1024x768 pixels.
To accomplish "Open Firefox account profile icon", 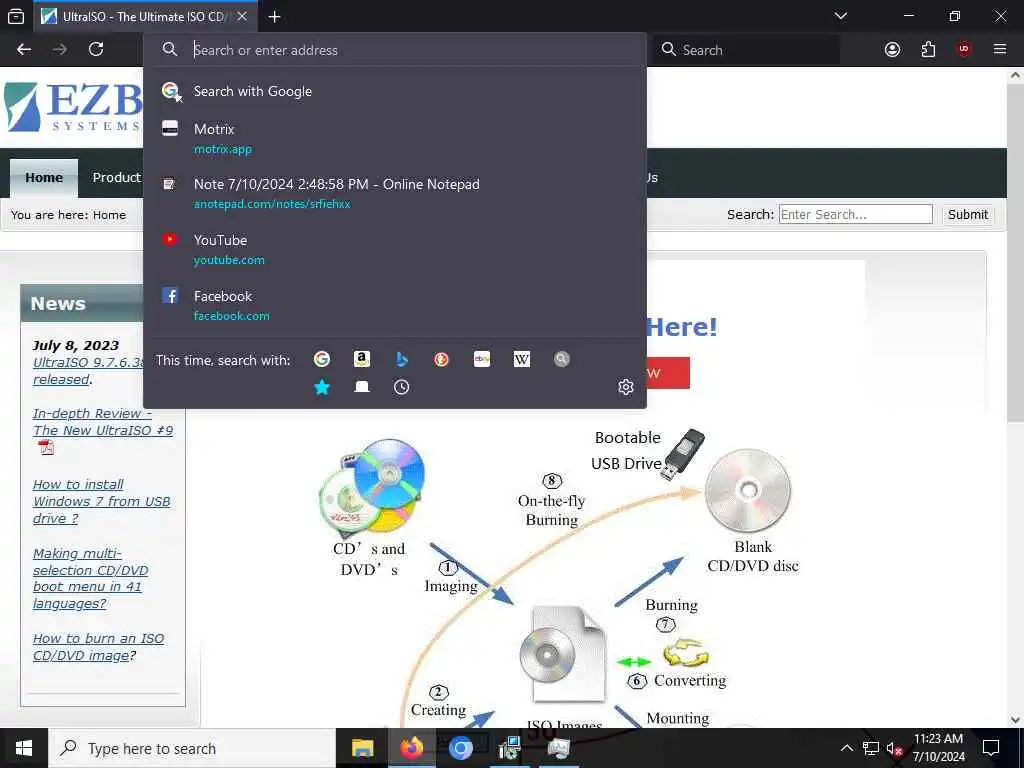I will pyautogui.click(x=892, y=49).
